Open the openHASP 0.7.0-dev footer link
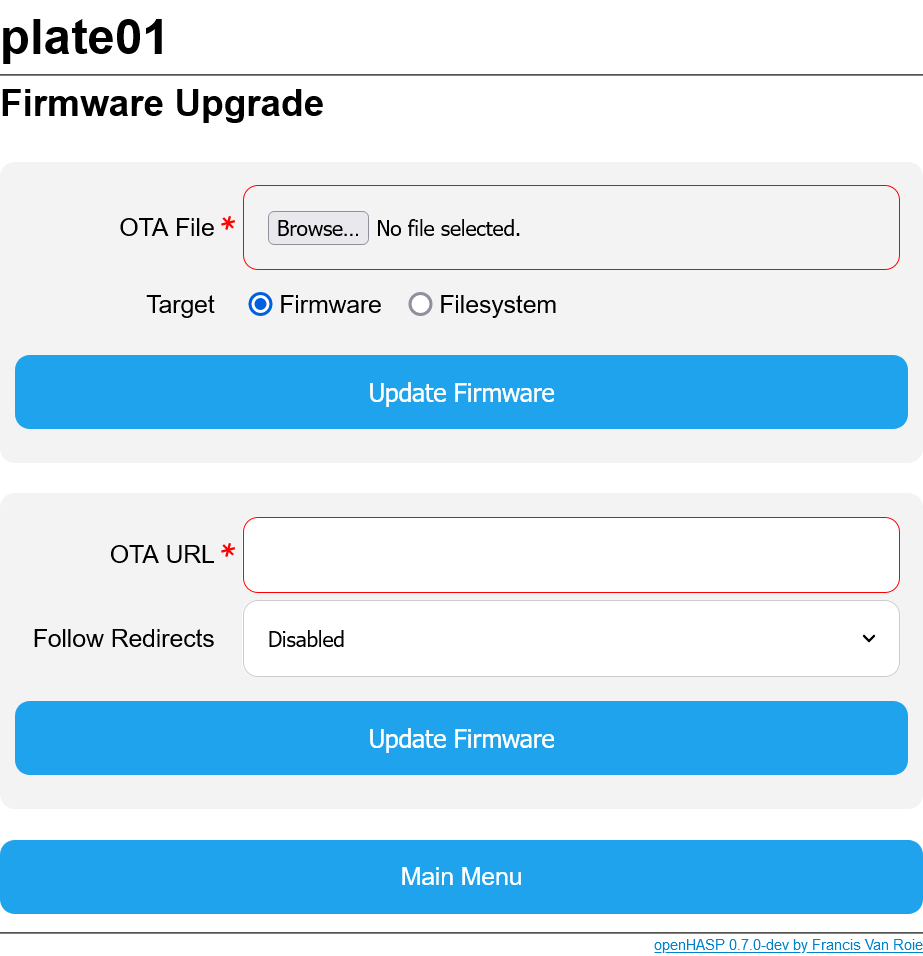Screen dimensions: 923x956 click(x=788, y=944)
